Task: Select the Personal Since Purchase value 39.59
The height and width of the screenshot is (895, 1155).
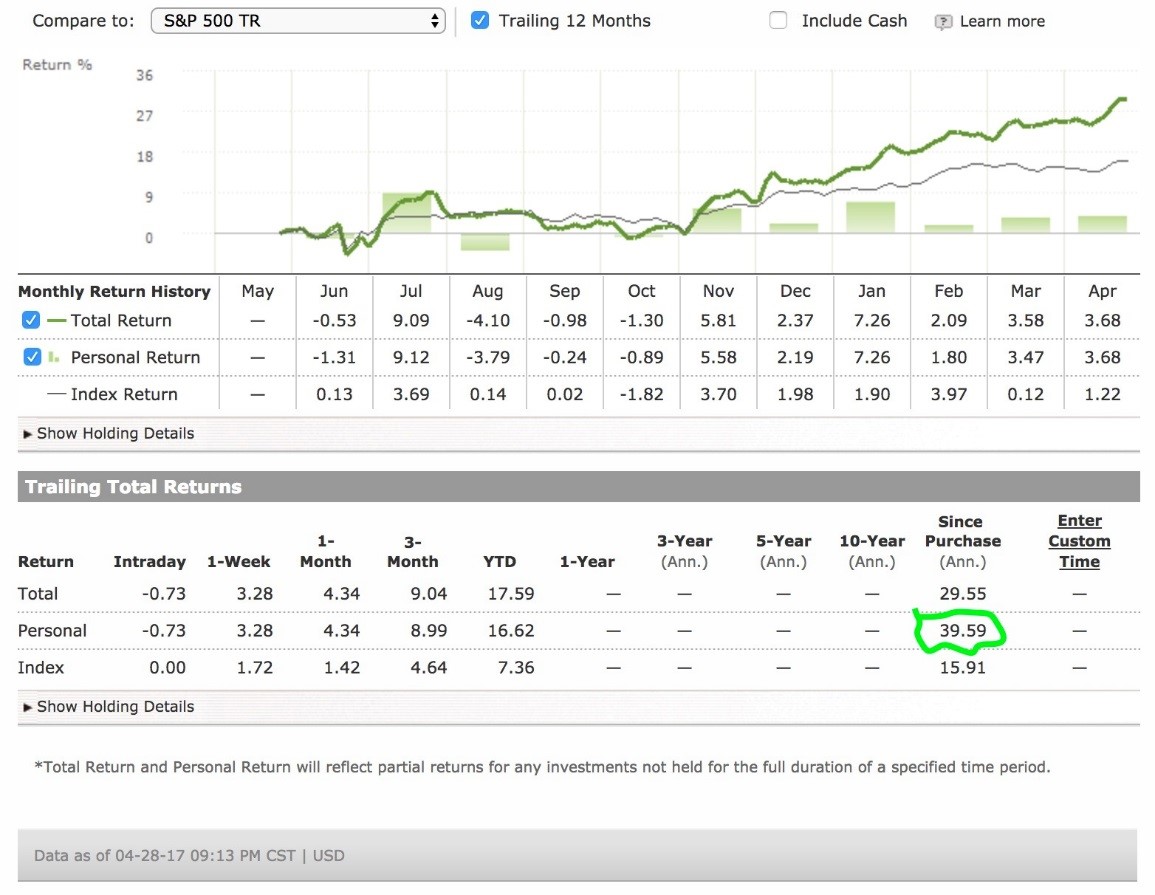Action: click(x=963, y=631)
